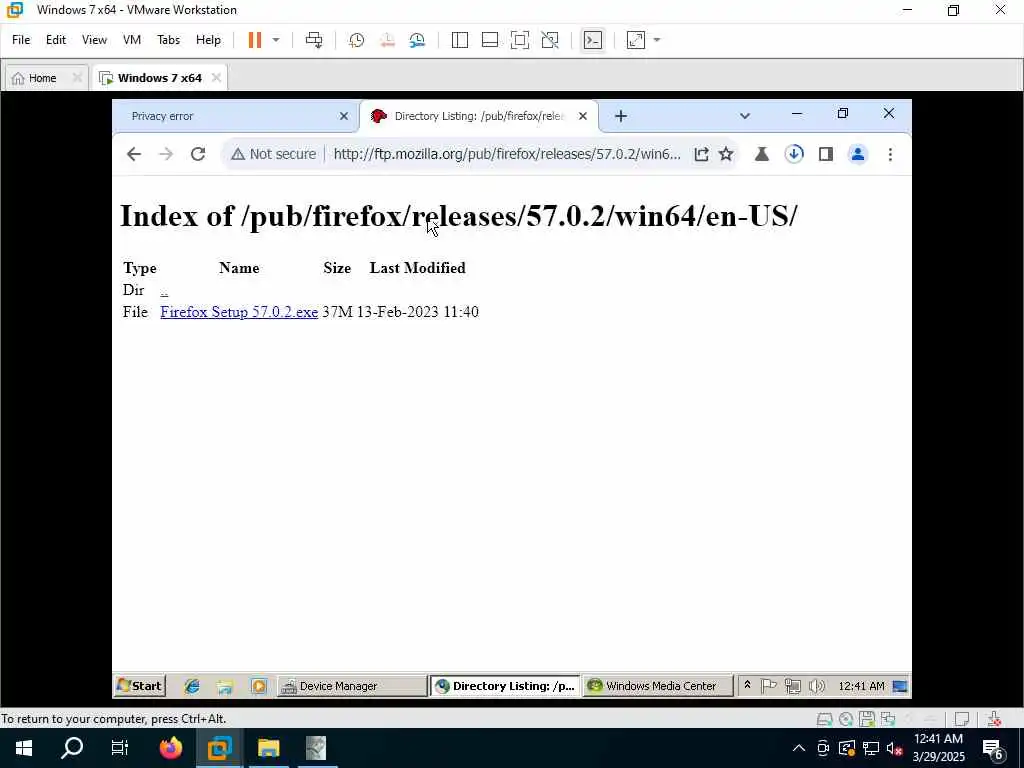Click the stretch guest display icon
The height and width of the screenshot is (768, 1024).
point(635,40)
